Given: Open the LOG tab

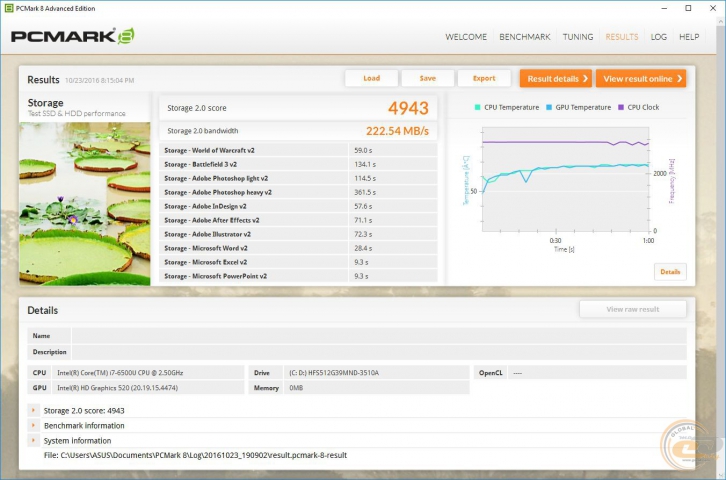Looking at the screenshot, I should coord(658,37).
